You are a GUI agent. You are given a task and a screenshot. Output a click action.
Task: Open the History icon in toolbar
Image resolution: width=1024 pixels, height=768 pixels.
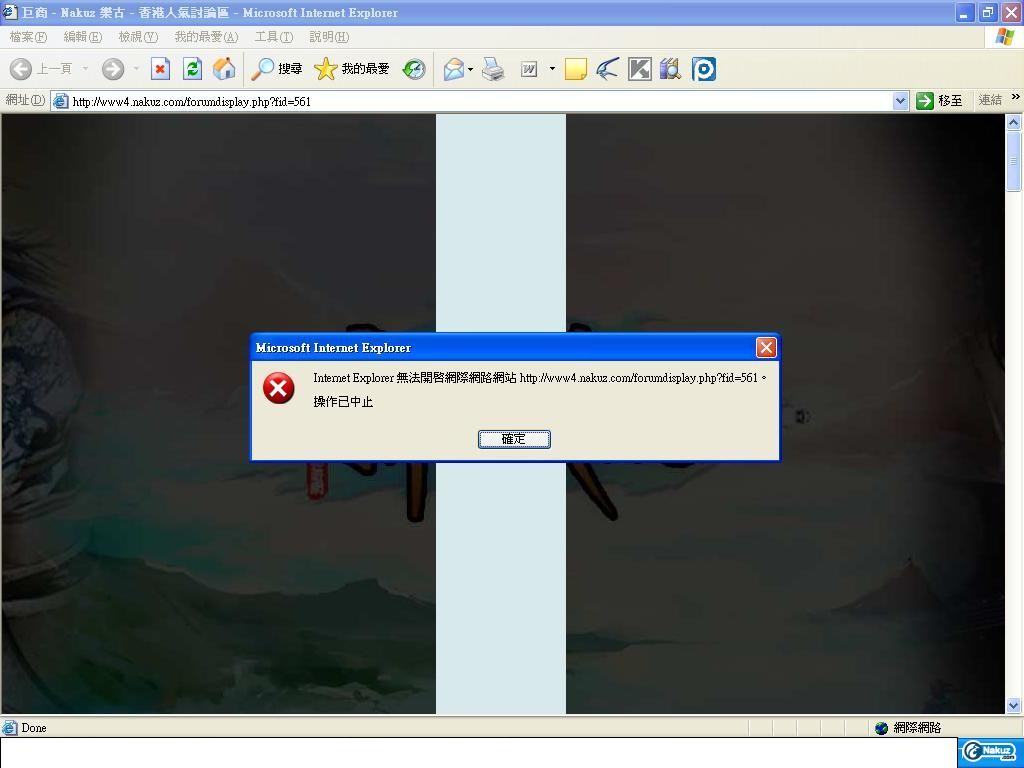(414, 69)
